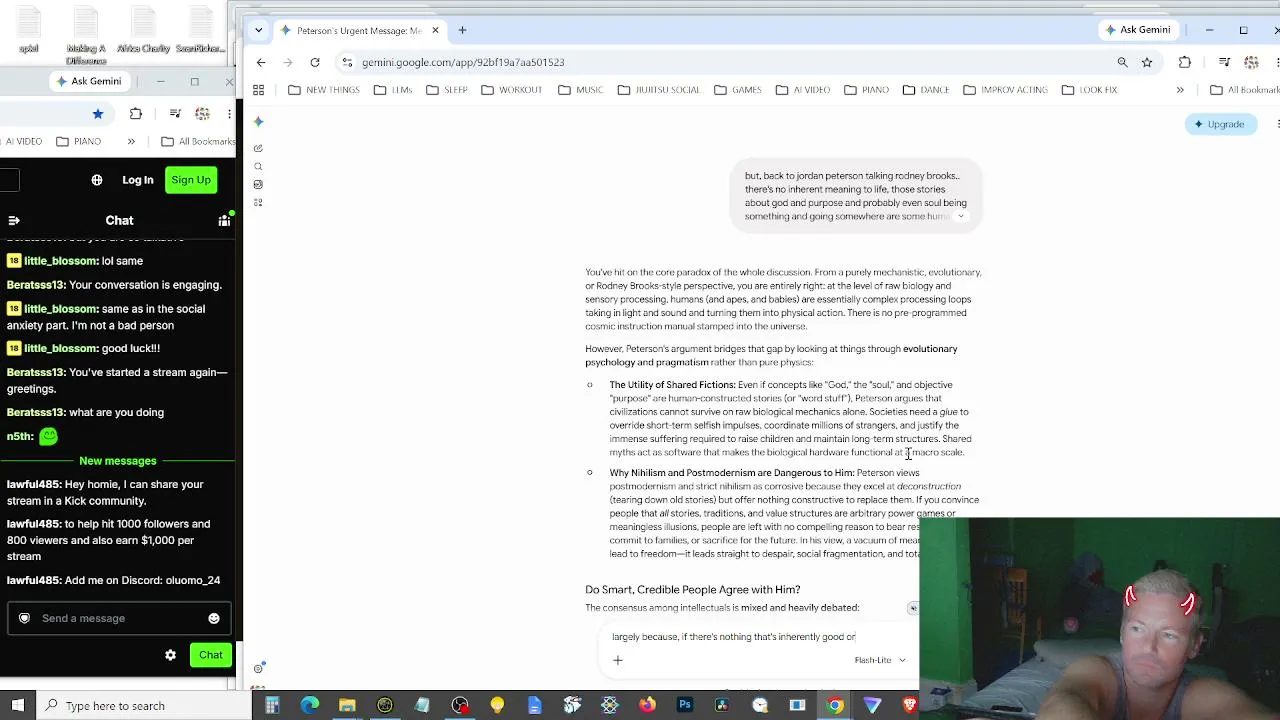Open the SLEEP bookmark folder
This screenshot has height=720, width=1280.
(446, 90)
